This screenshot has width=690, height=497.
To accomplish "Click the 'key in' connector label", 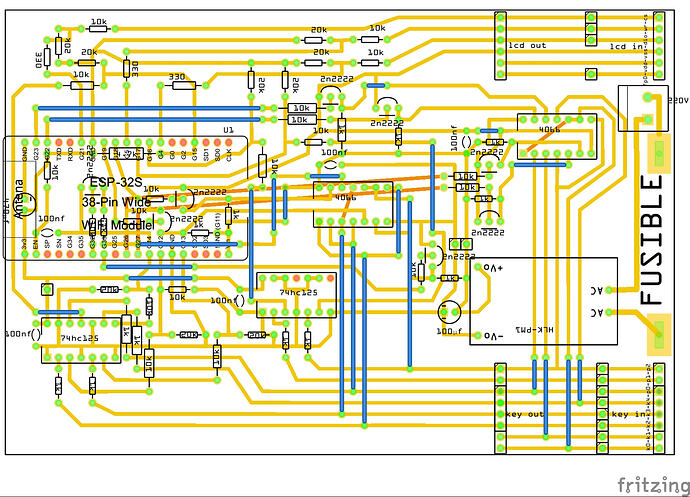I will pos(628,414).
